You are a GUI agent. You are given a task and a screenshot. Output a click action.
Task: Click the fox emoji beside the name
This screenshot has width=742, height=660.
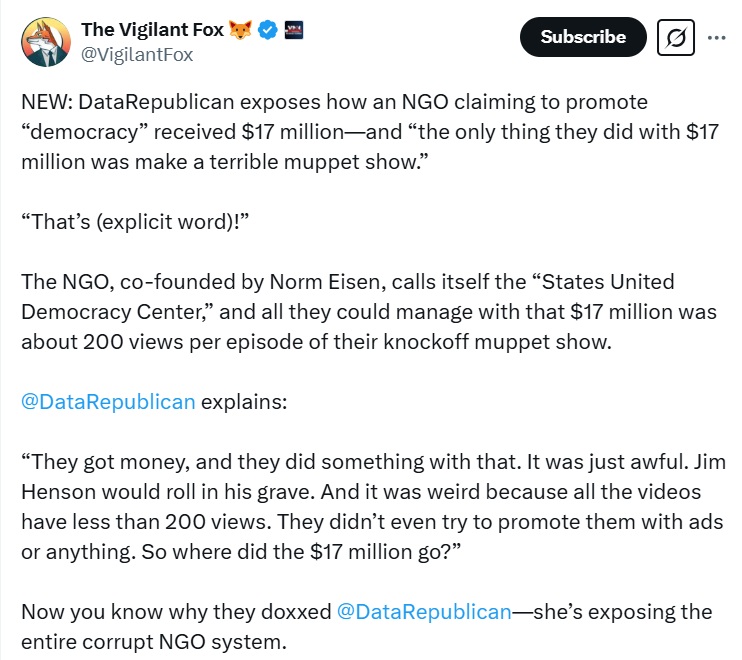coord(240,30)
